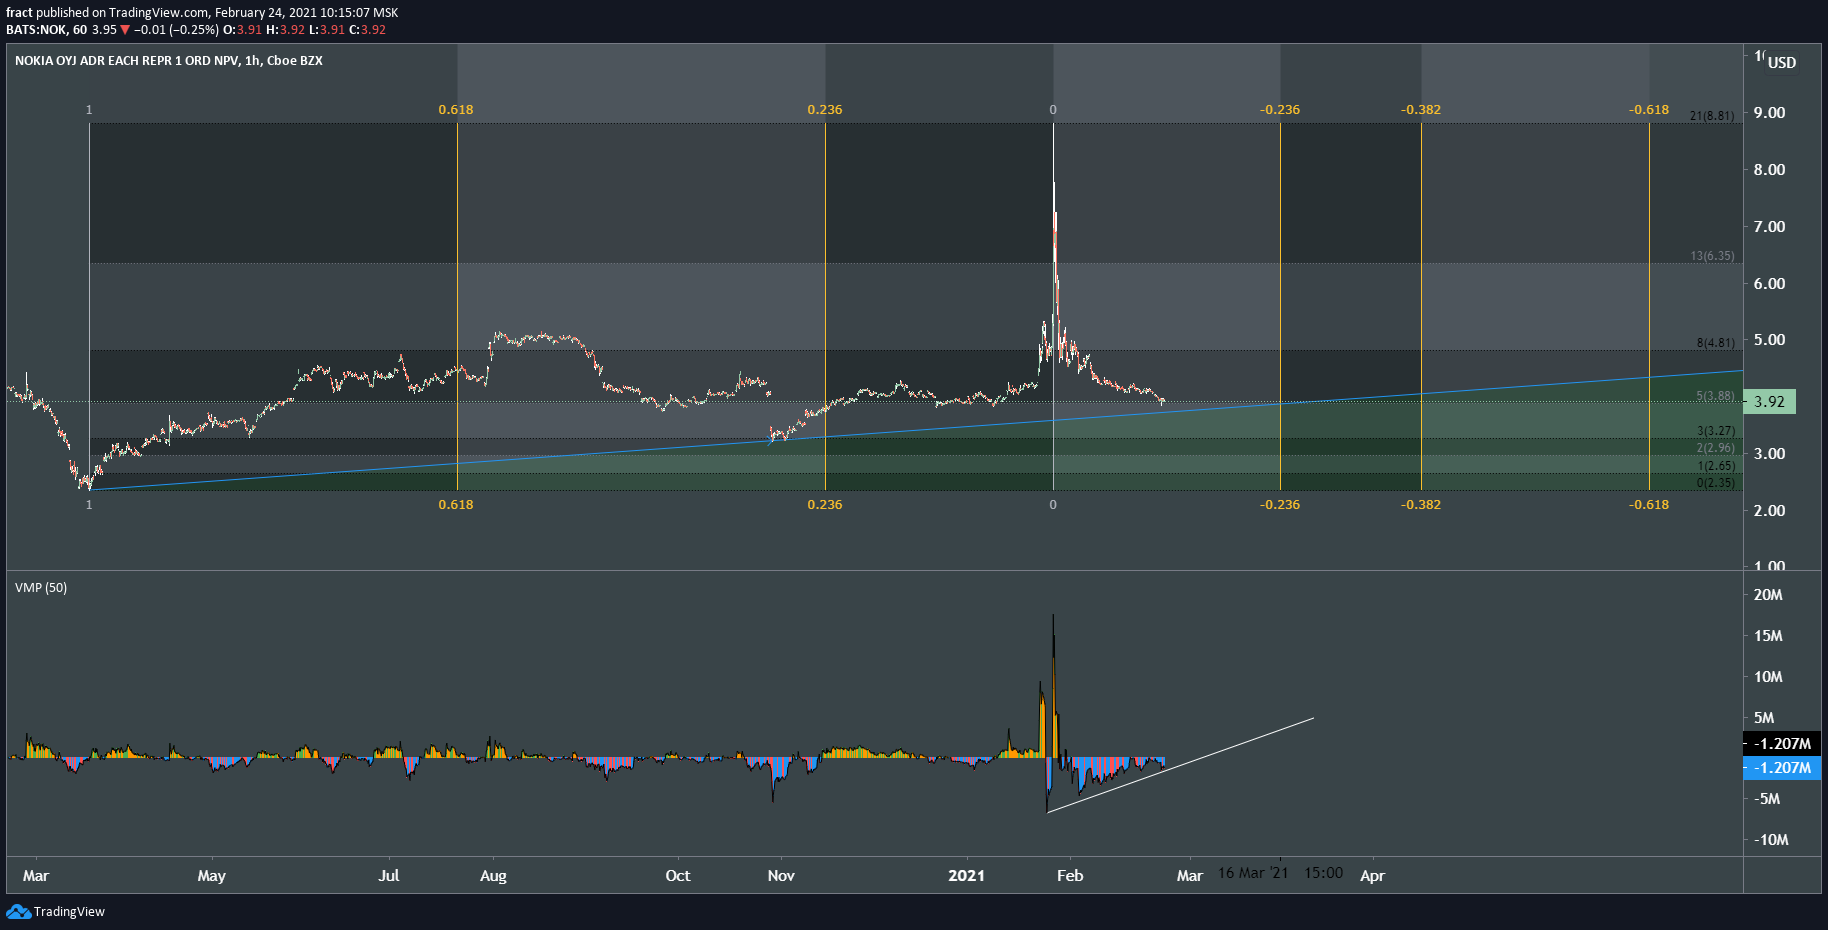Click the fract author name in header

[19, 13]
